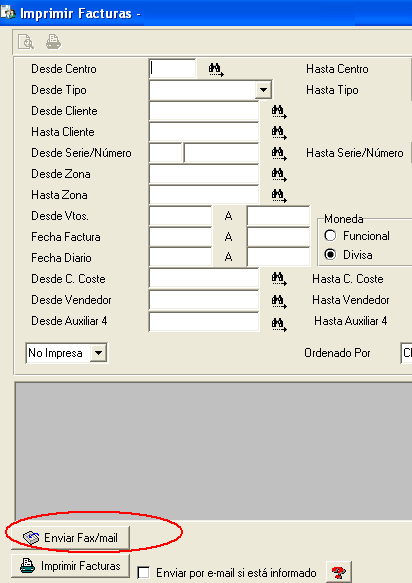Screen dimensions: 412x583
Task: Open the binoculars lookup for Desde Serie/Número
Action: pyautogui.click(x=279, y=153)
